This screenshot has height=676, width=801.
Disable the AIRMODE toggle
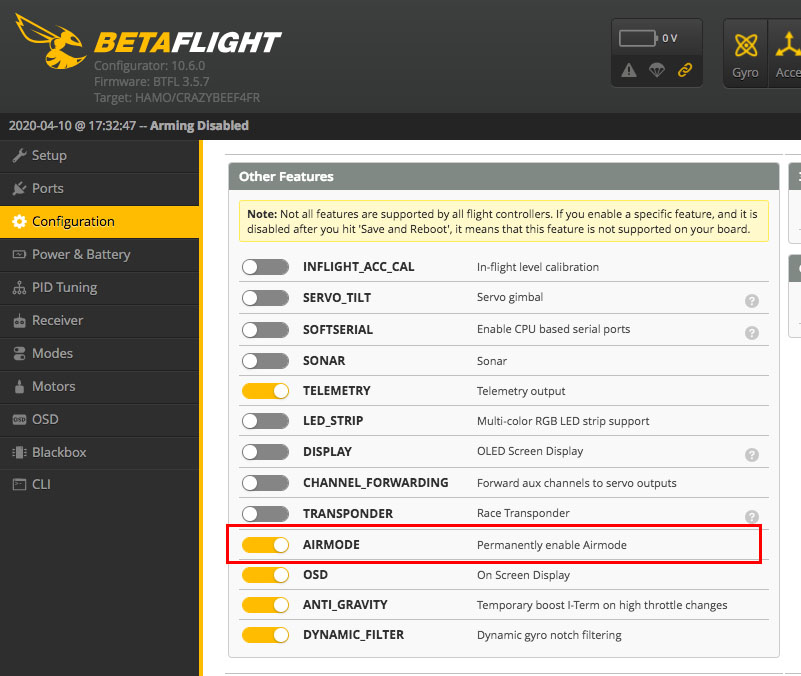(265, 545)
